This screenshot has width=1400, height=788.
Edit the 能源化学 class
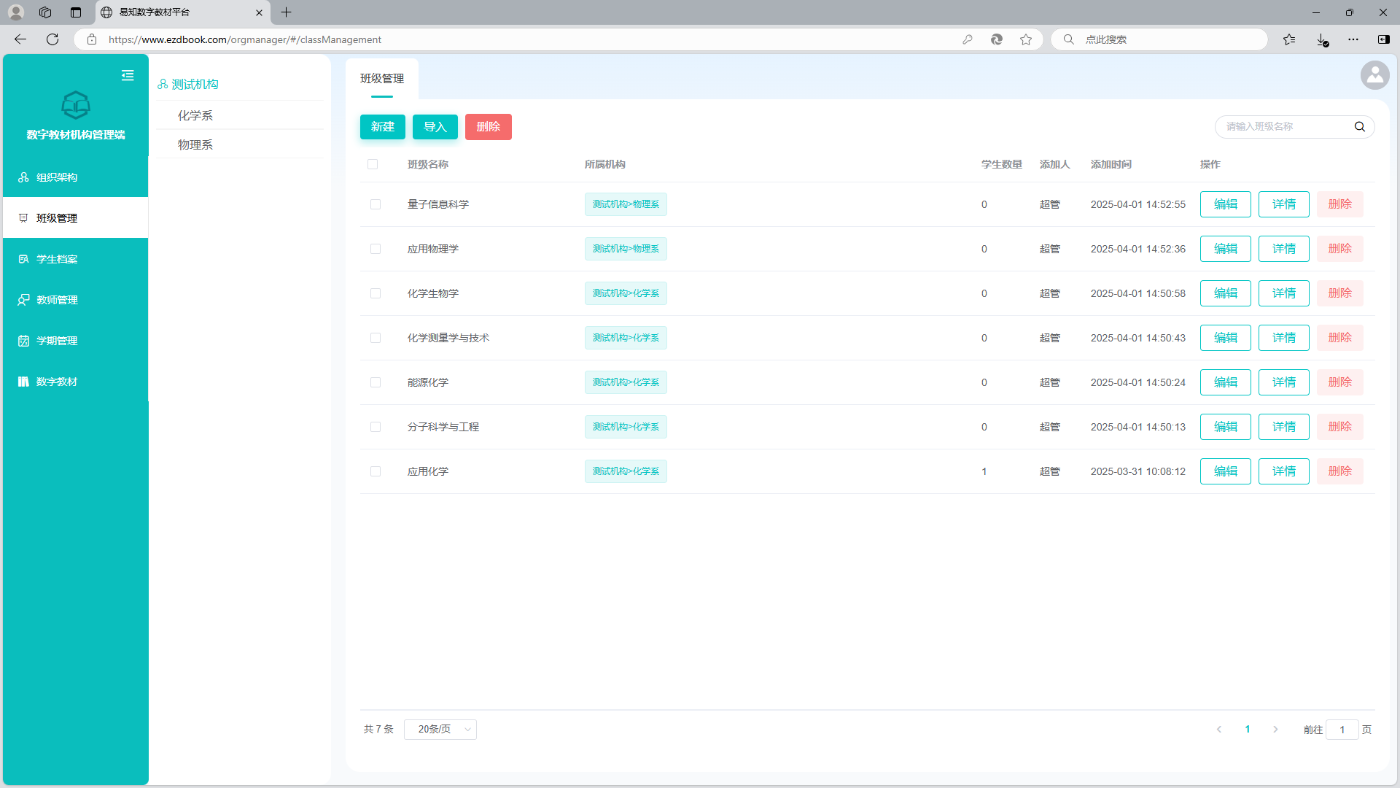1225,382
